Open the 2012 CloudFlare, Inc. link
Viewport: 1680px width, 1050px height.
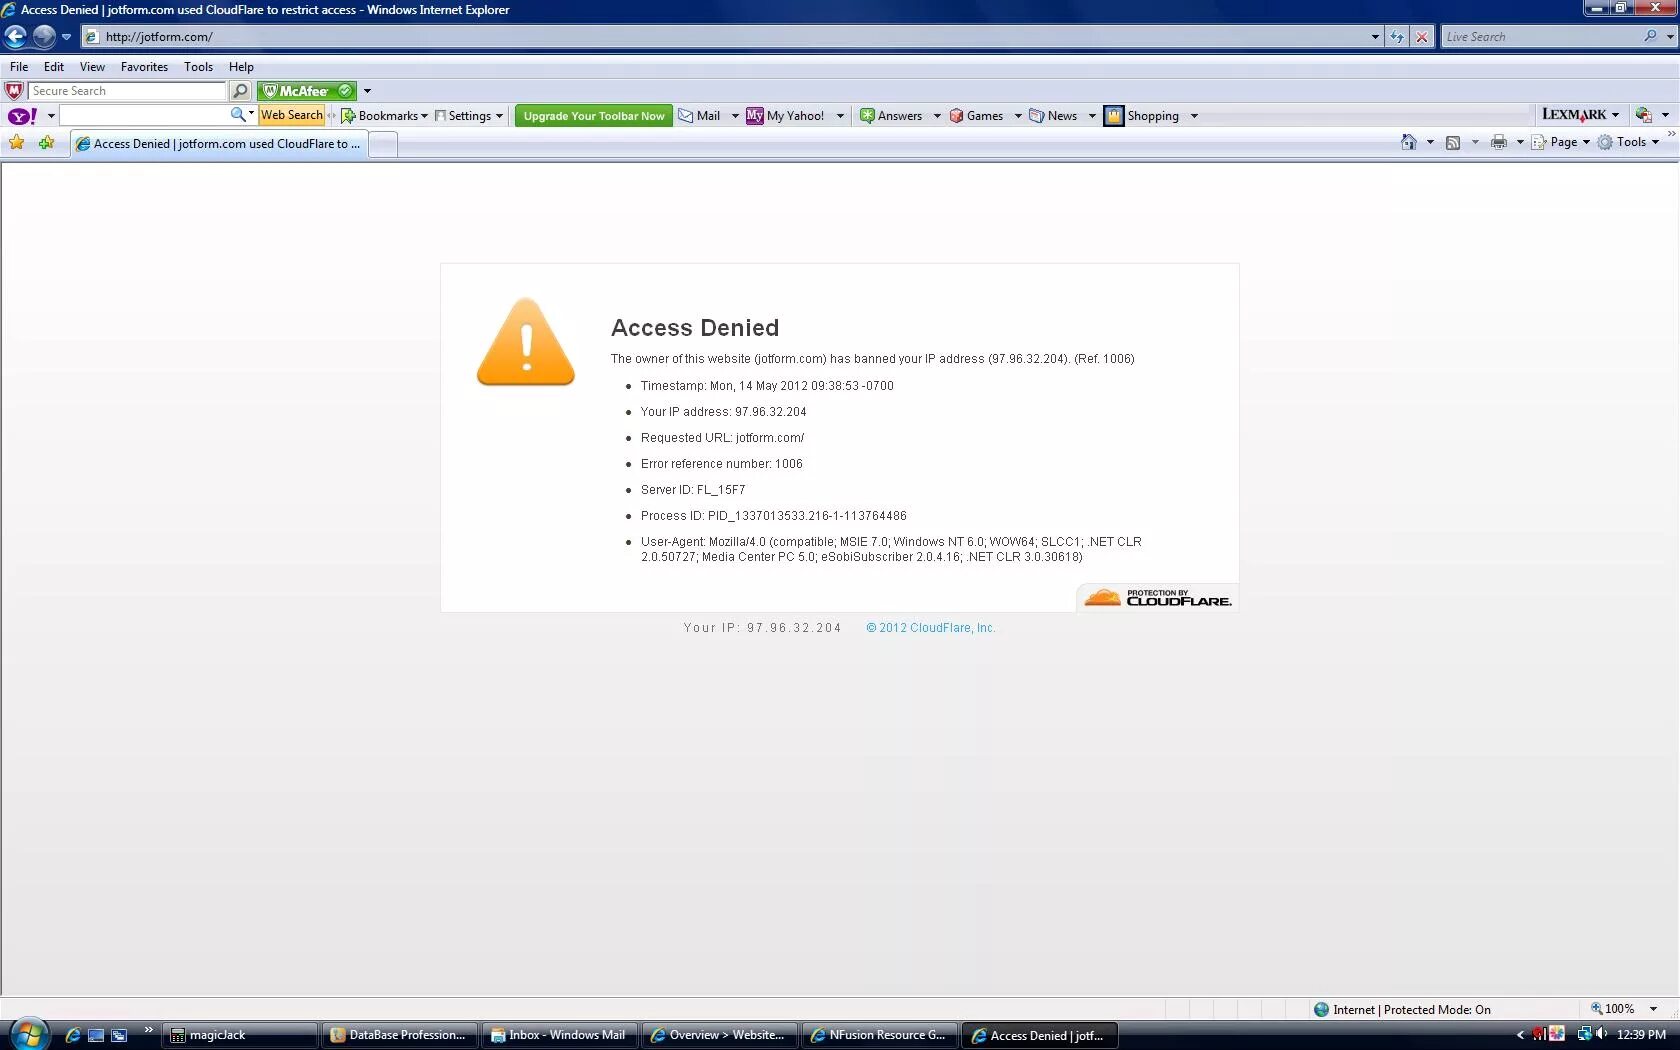931,628
